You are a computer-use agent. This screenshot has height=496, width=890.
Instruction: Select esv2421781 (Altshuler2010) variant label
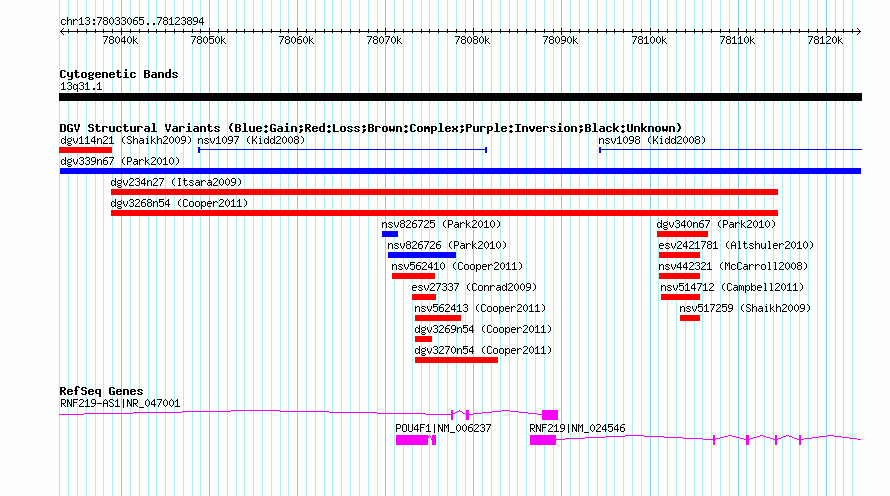(736, 245)
